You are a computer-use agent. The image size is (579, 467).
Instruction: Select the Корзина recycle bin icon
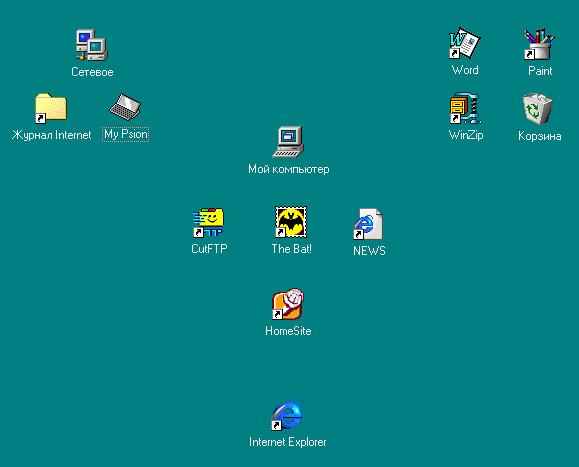point(538,108)
